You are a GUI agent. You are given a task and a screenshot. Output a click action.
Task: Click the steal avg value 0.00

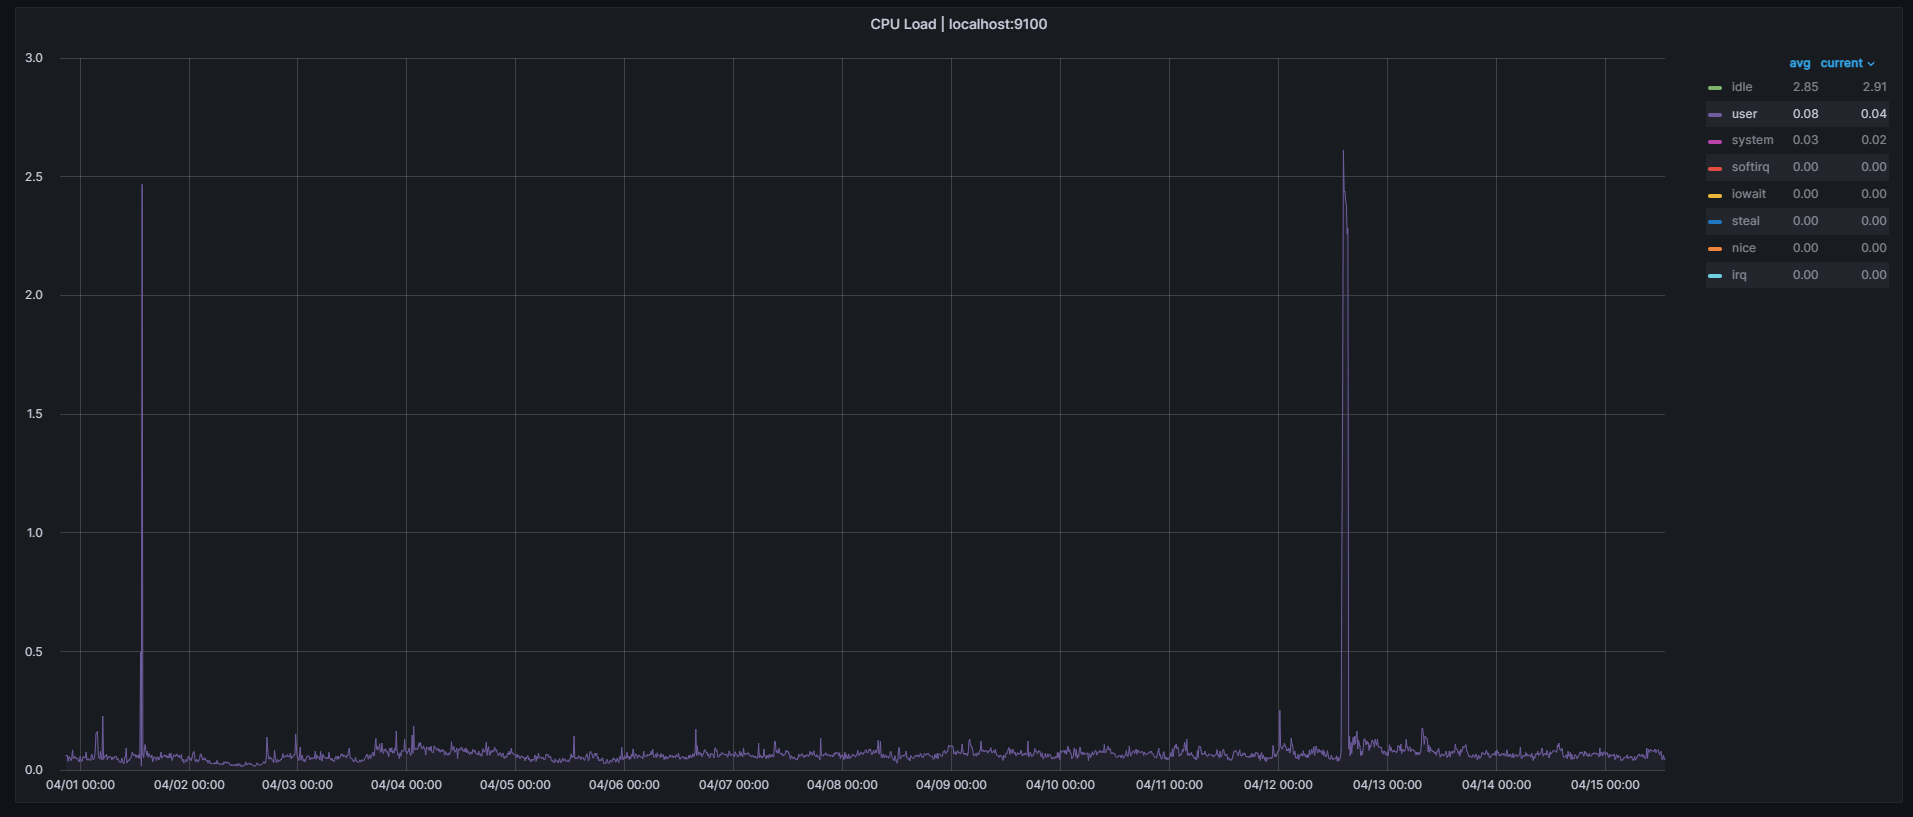(1805, 221)
